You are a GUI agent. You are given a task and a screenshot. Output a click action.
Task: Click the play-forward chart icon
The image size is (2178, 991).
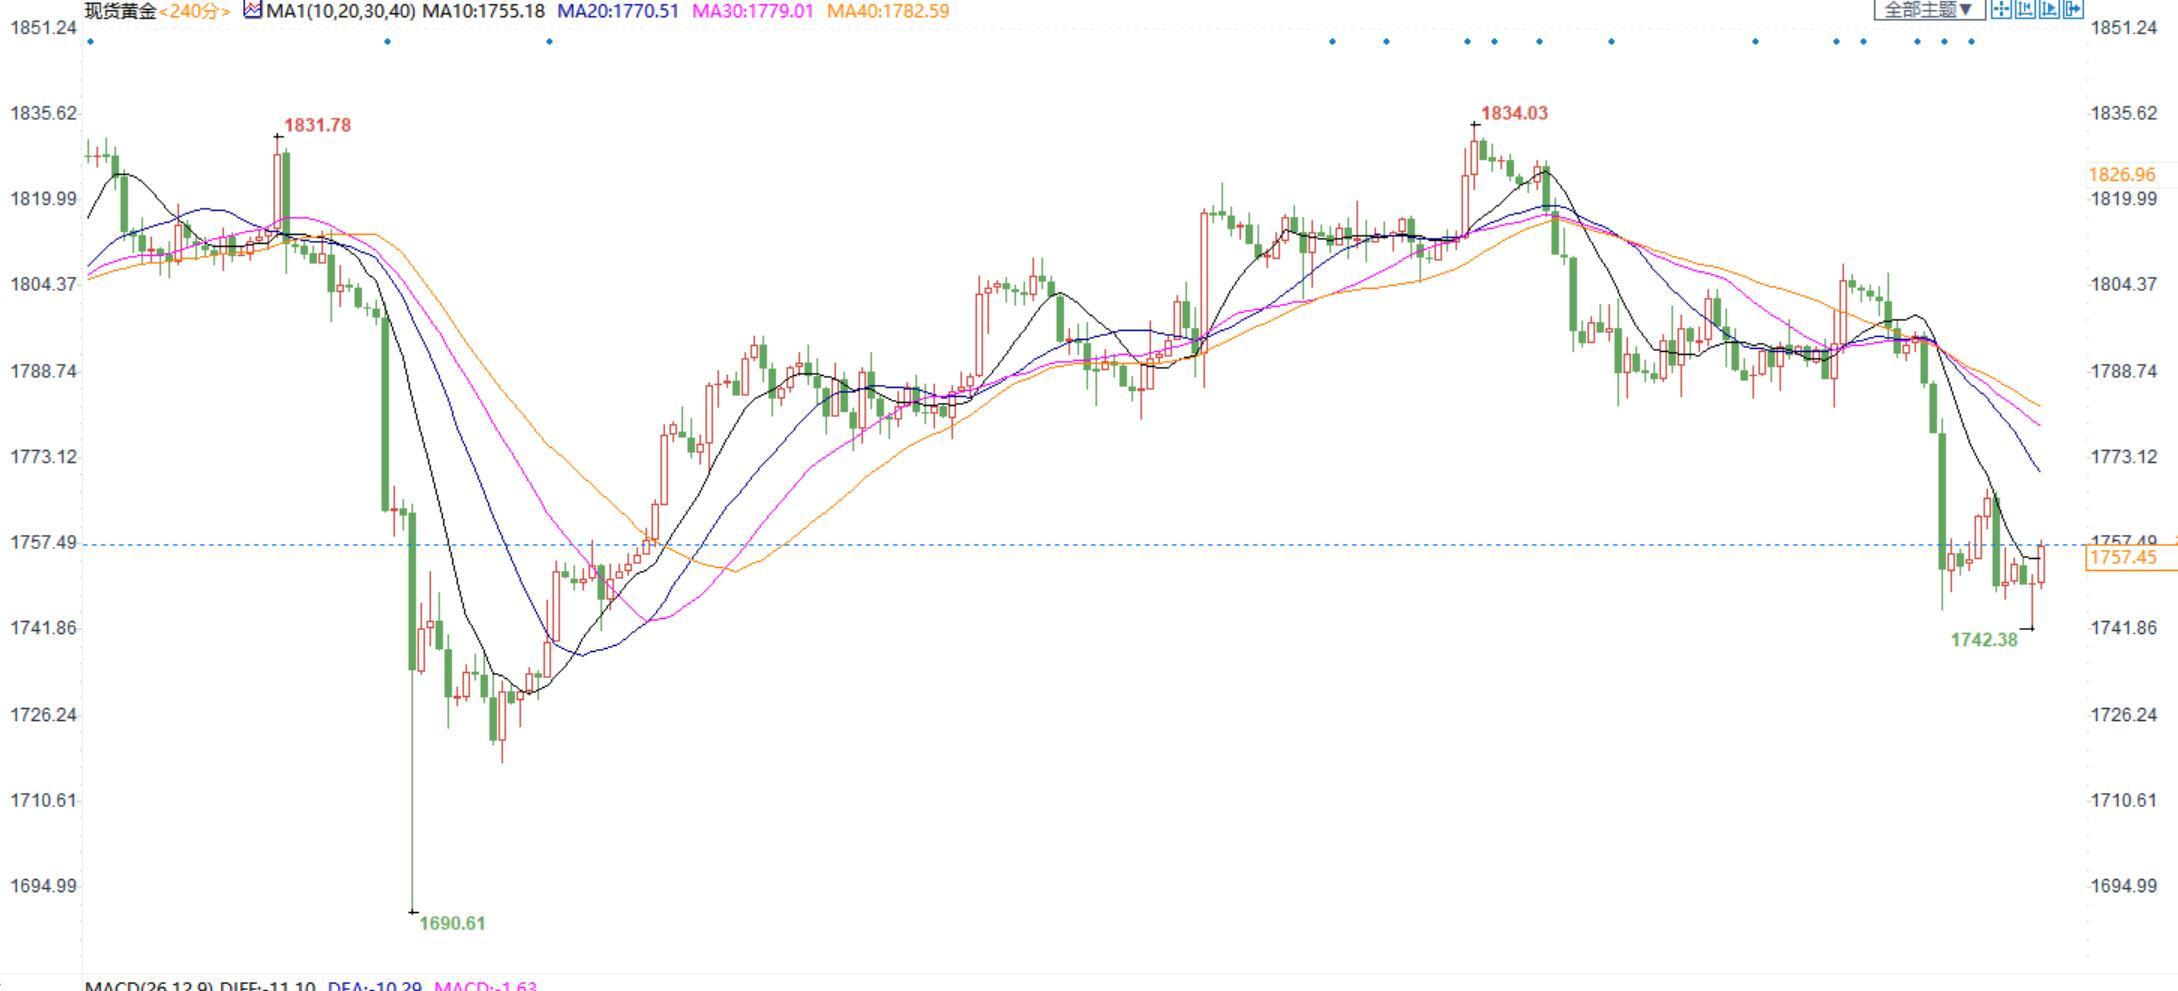2049,10
